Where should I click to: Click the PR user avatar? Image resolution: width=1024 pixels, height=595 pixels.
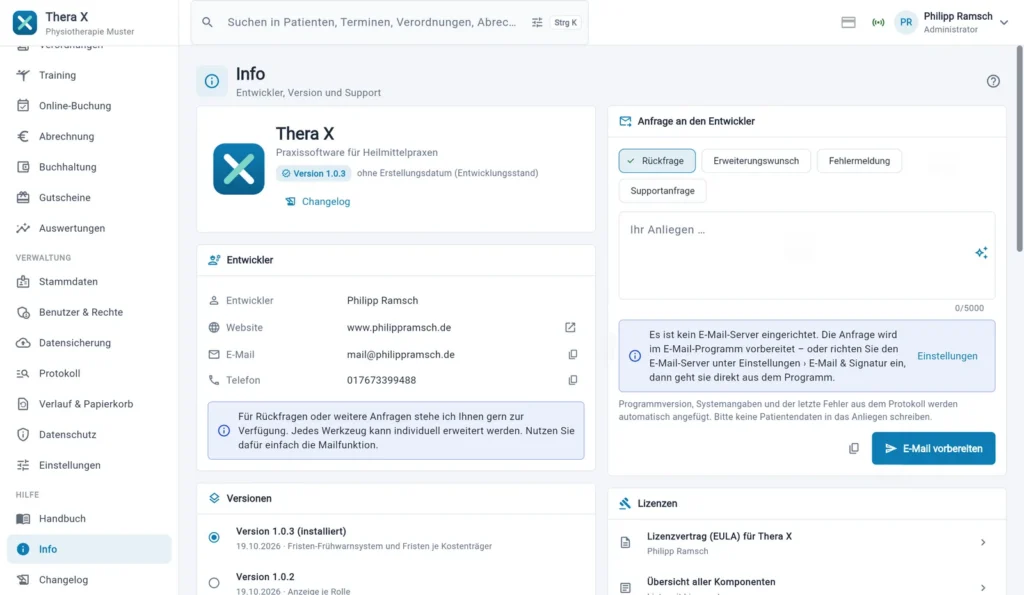(x=906, y=22)
